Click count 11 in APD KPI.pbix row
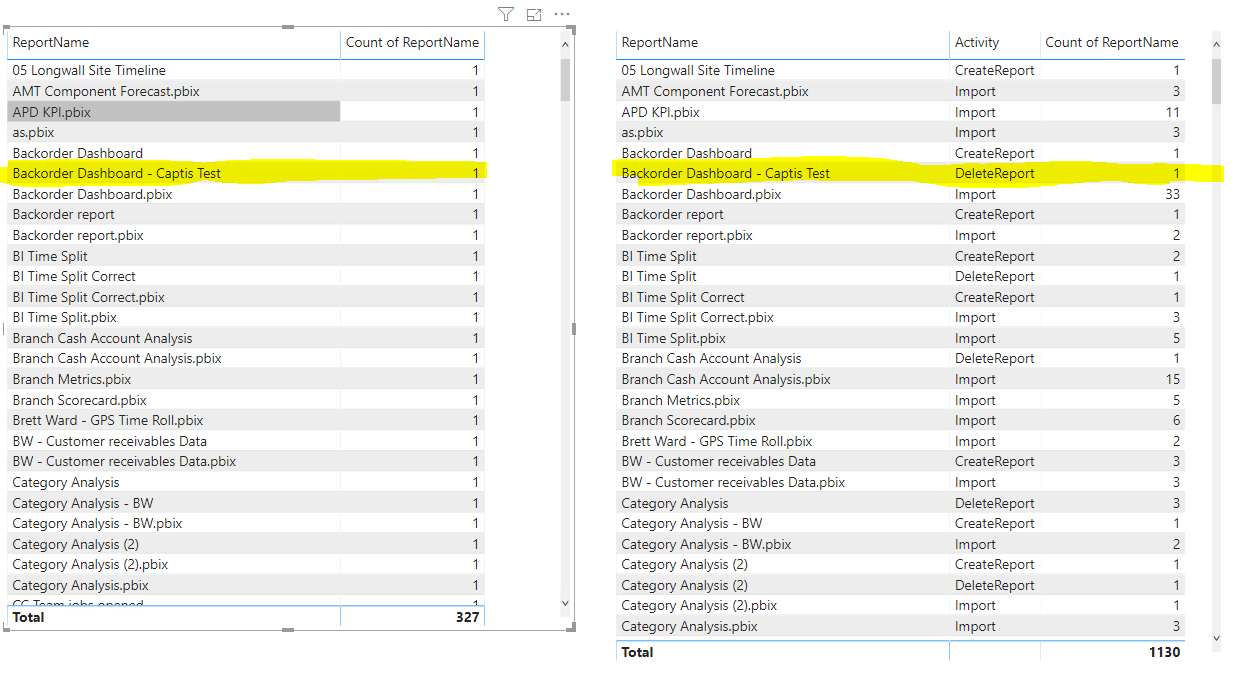The height and width of the screenshot is (684, 1247). tap(1173, 112)
